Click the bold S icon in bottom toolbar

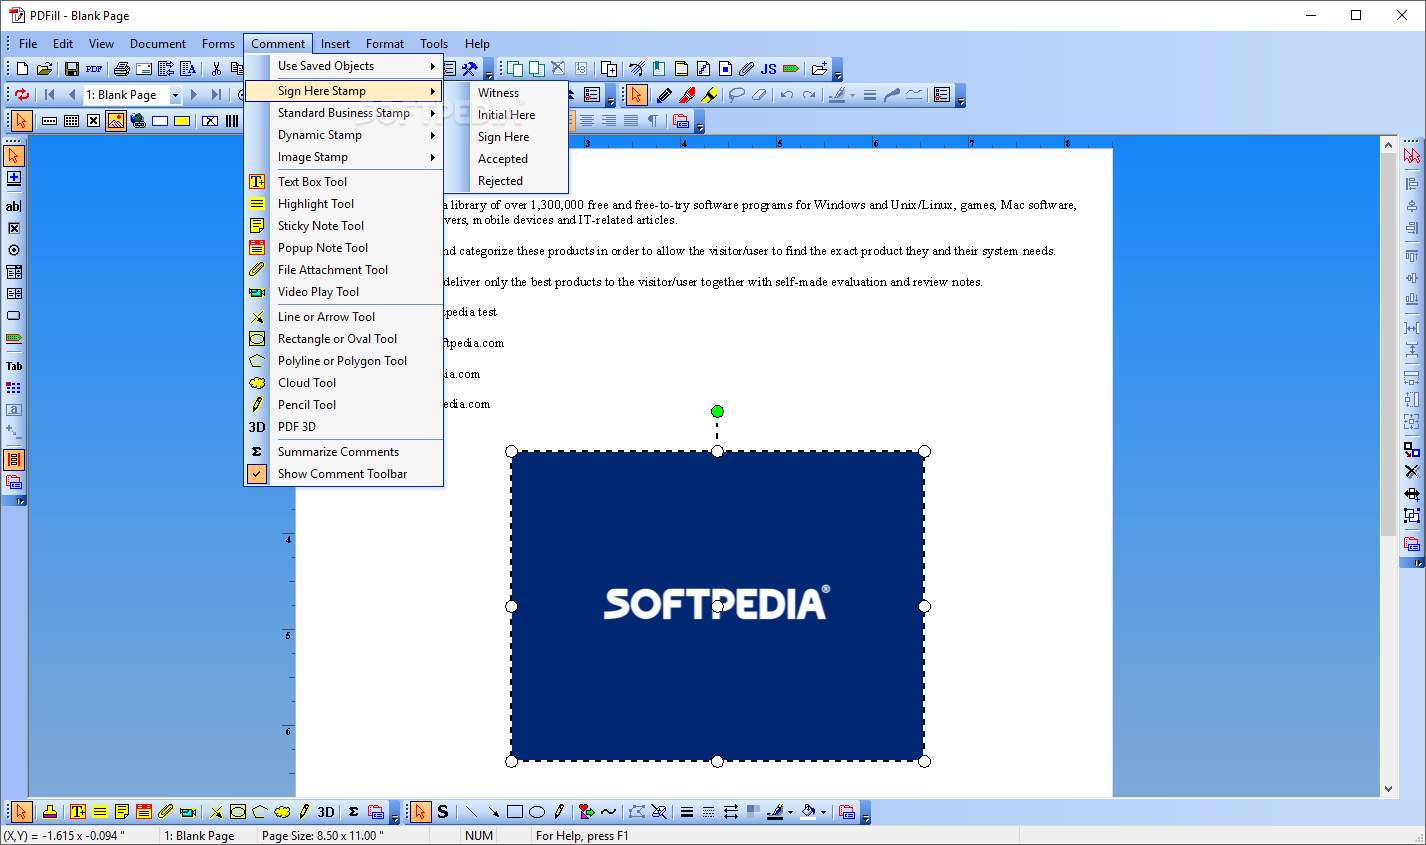coord(443,812)
